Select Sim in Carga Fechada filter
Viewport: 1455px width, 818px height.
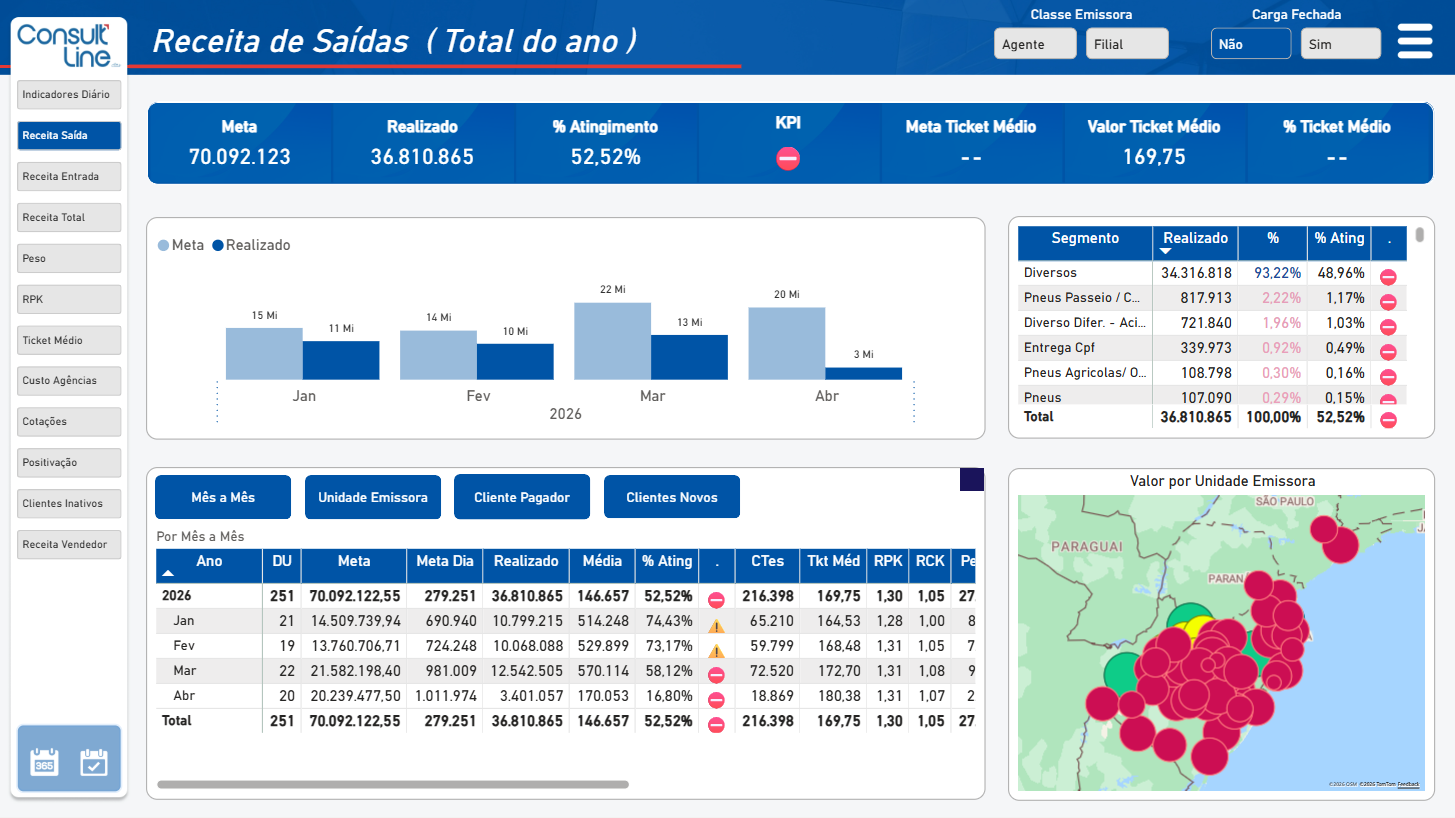pos(1341,44)
